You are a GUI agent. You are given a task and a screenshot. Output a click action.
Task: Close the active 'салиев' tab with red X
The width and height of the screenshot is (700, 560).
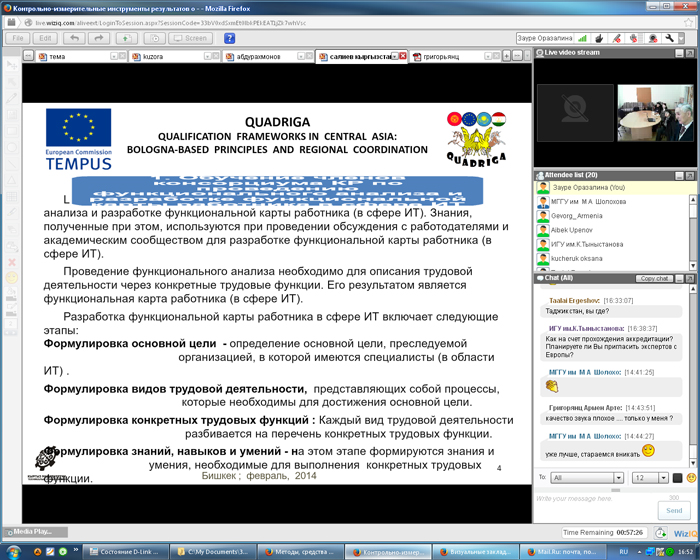(x=403, y=56)
